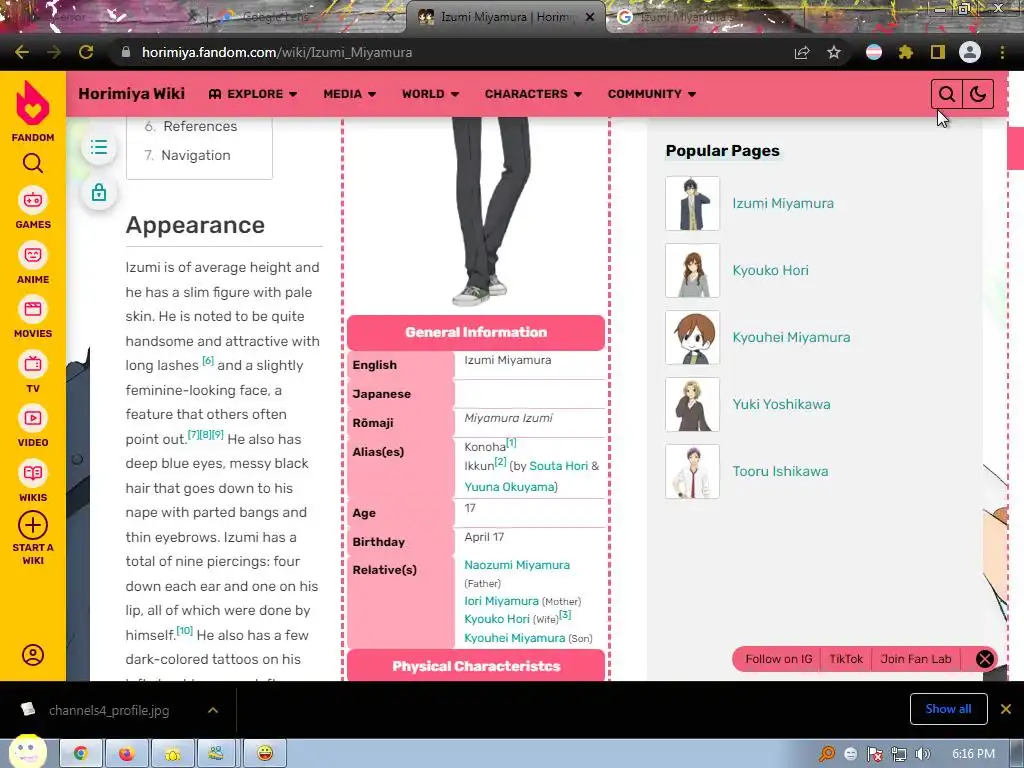Open the browser side panel icon
Screen dimensions: 1024x768
point(937,52)
